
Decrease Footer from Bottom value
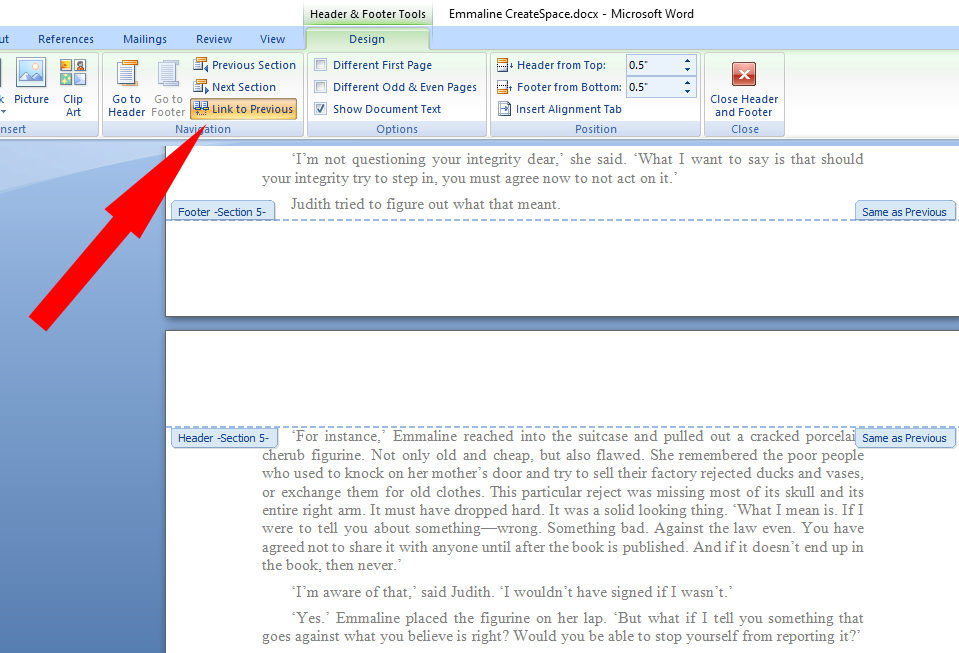coord(688,92)
